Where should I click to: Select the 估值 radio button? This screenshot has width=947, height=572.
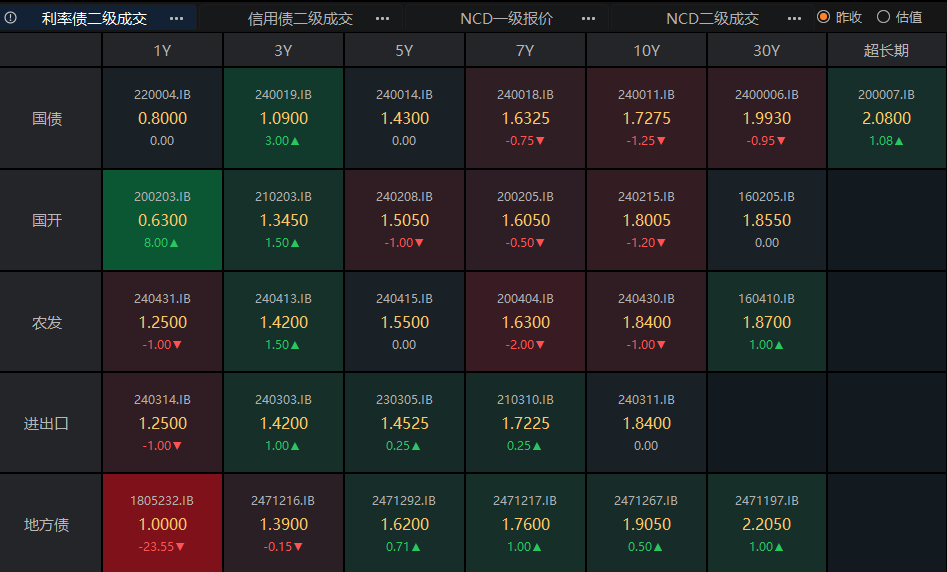coord(883,17)
